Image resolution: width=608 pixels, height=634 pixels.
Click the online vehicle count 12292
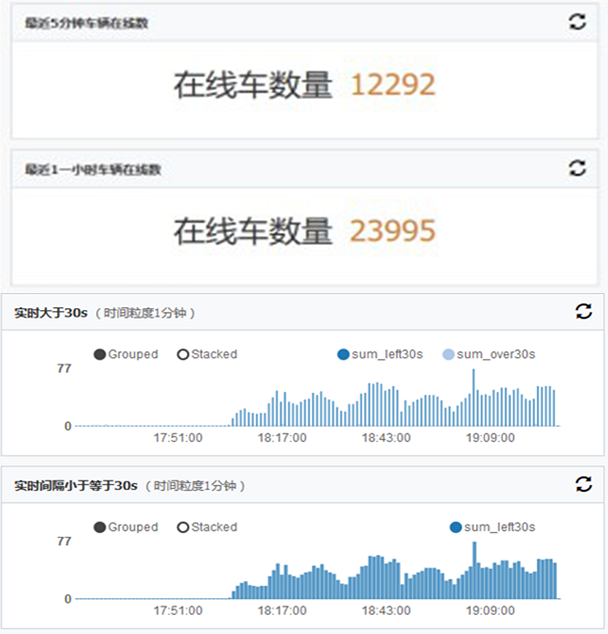click(x=393, y=85)
